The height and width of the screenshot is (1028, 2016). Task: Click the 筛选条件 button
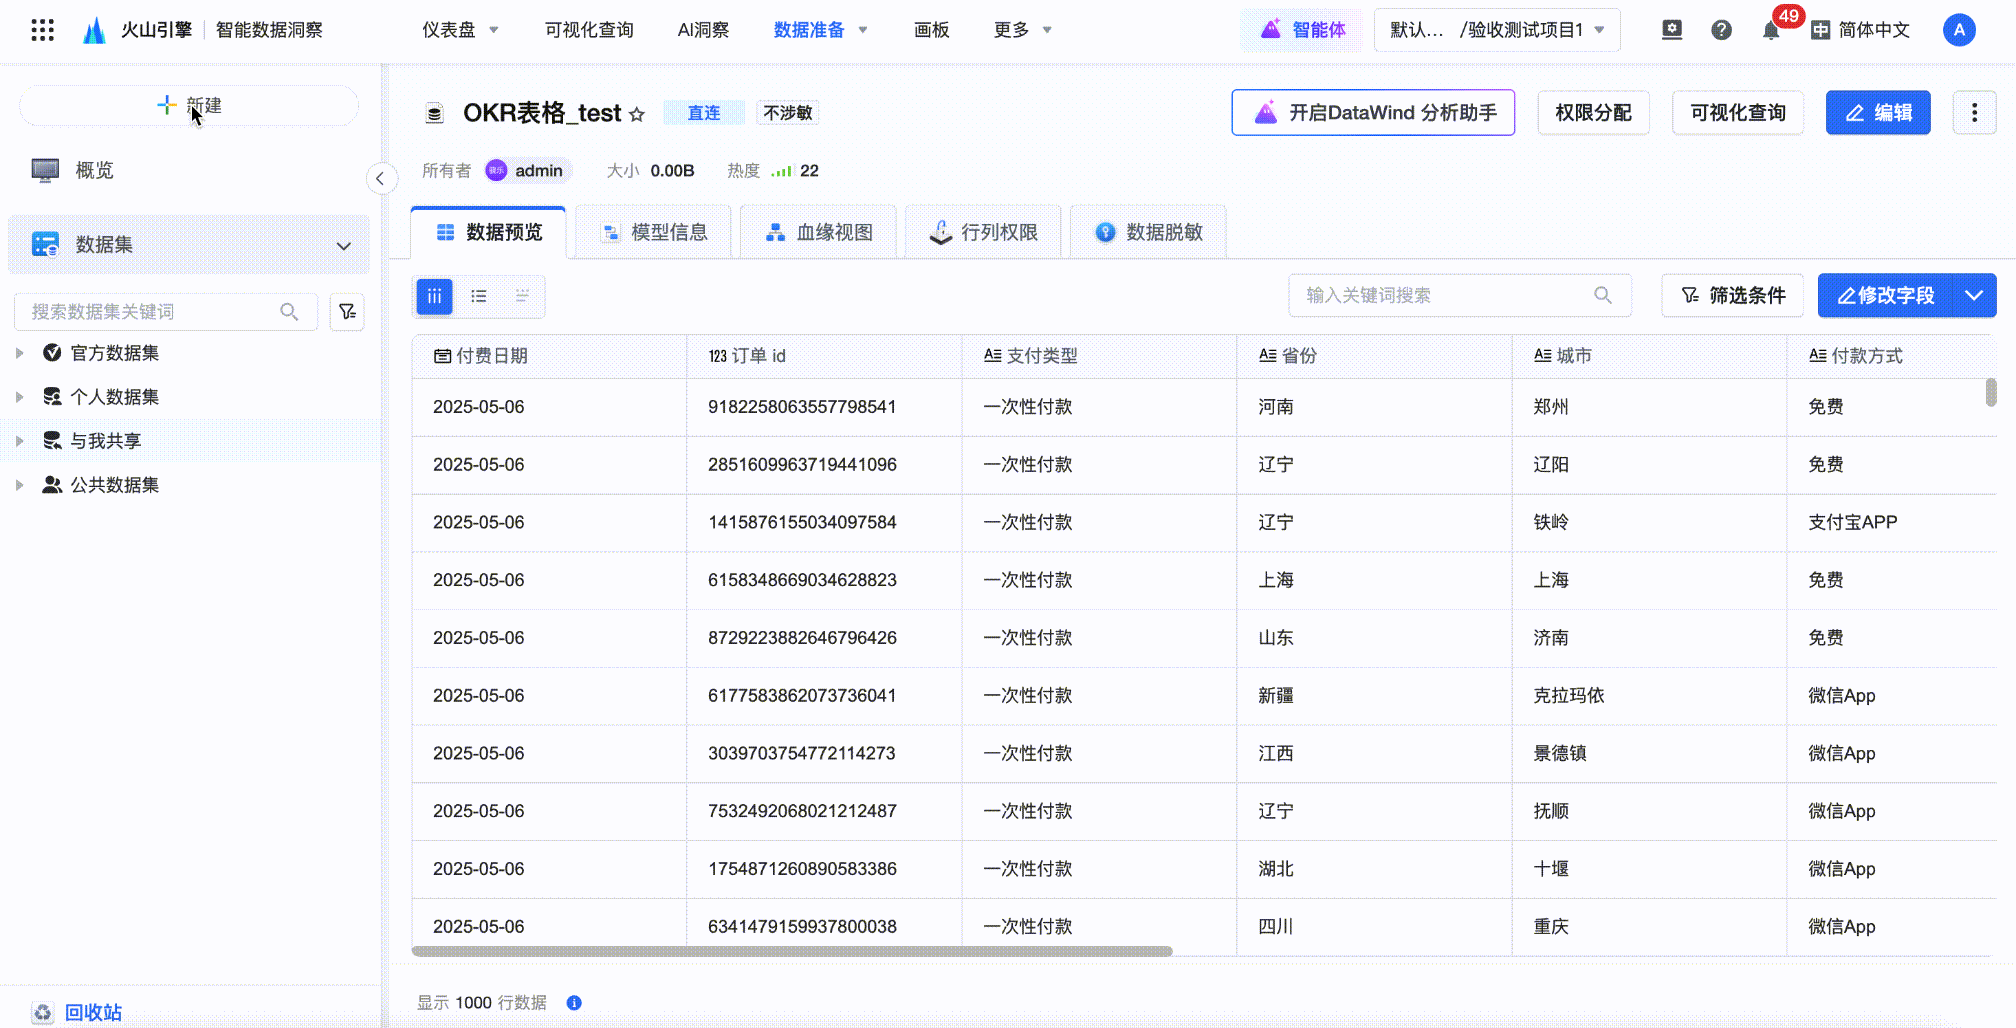pos(1733,295)
